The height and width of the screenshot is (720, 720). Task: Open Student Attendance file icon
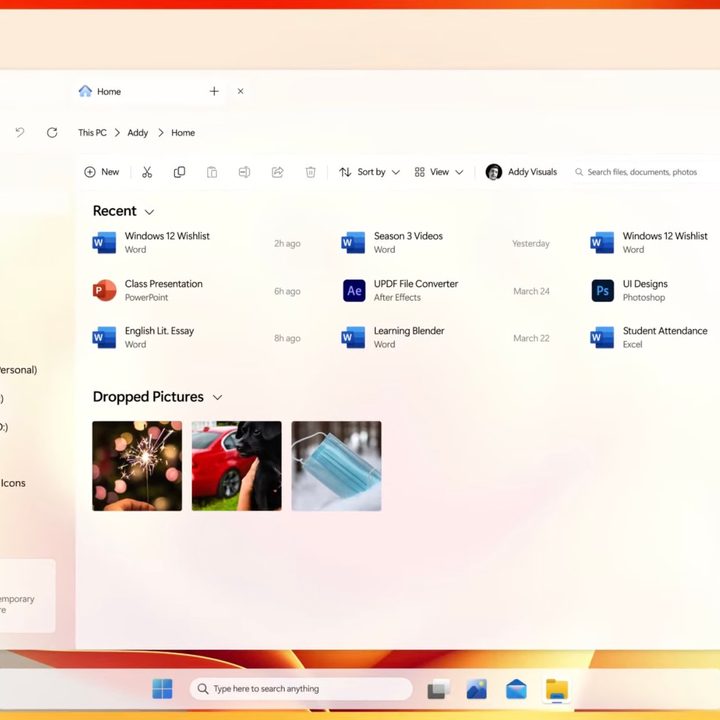pos(602,338)
